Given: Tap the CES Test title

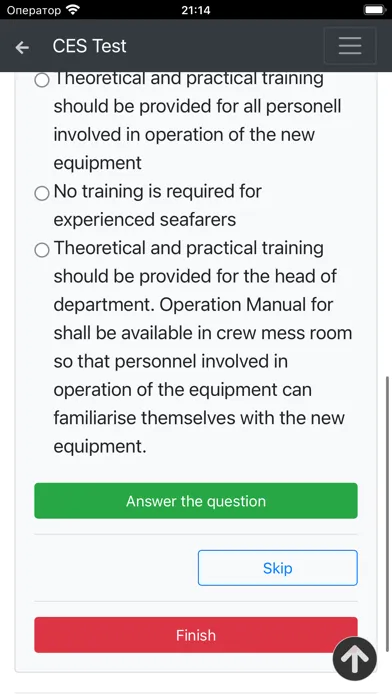Looking at the screenshot, I should point(89,46).
